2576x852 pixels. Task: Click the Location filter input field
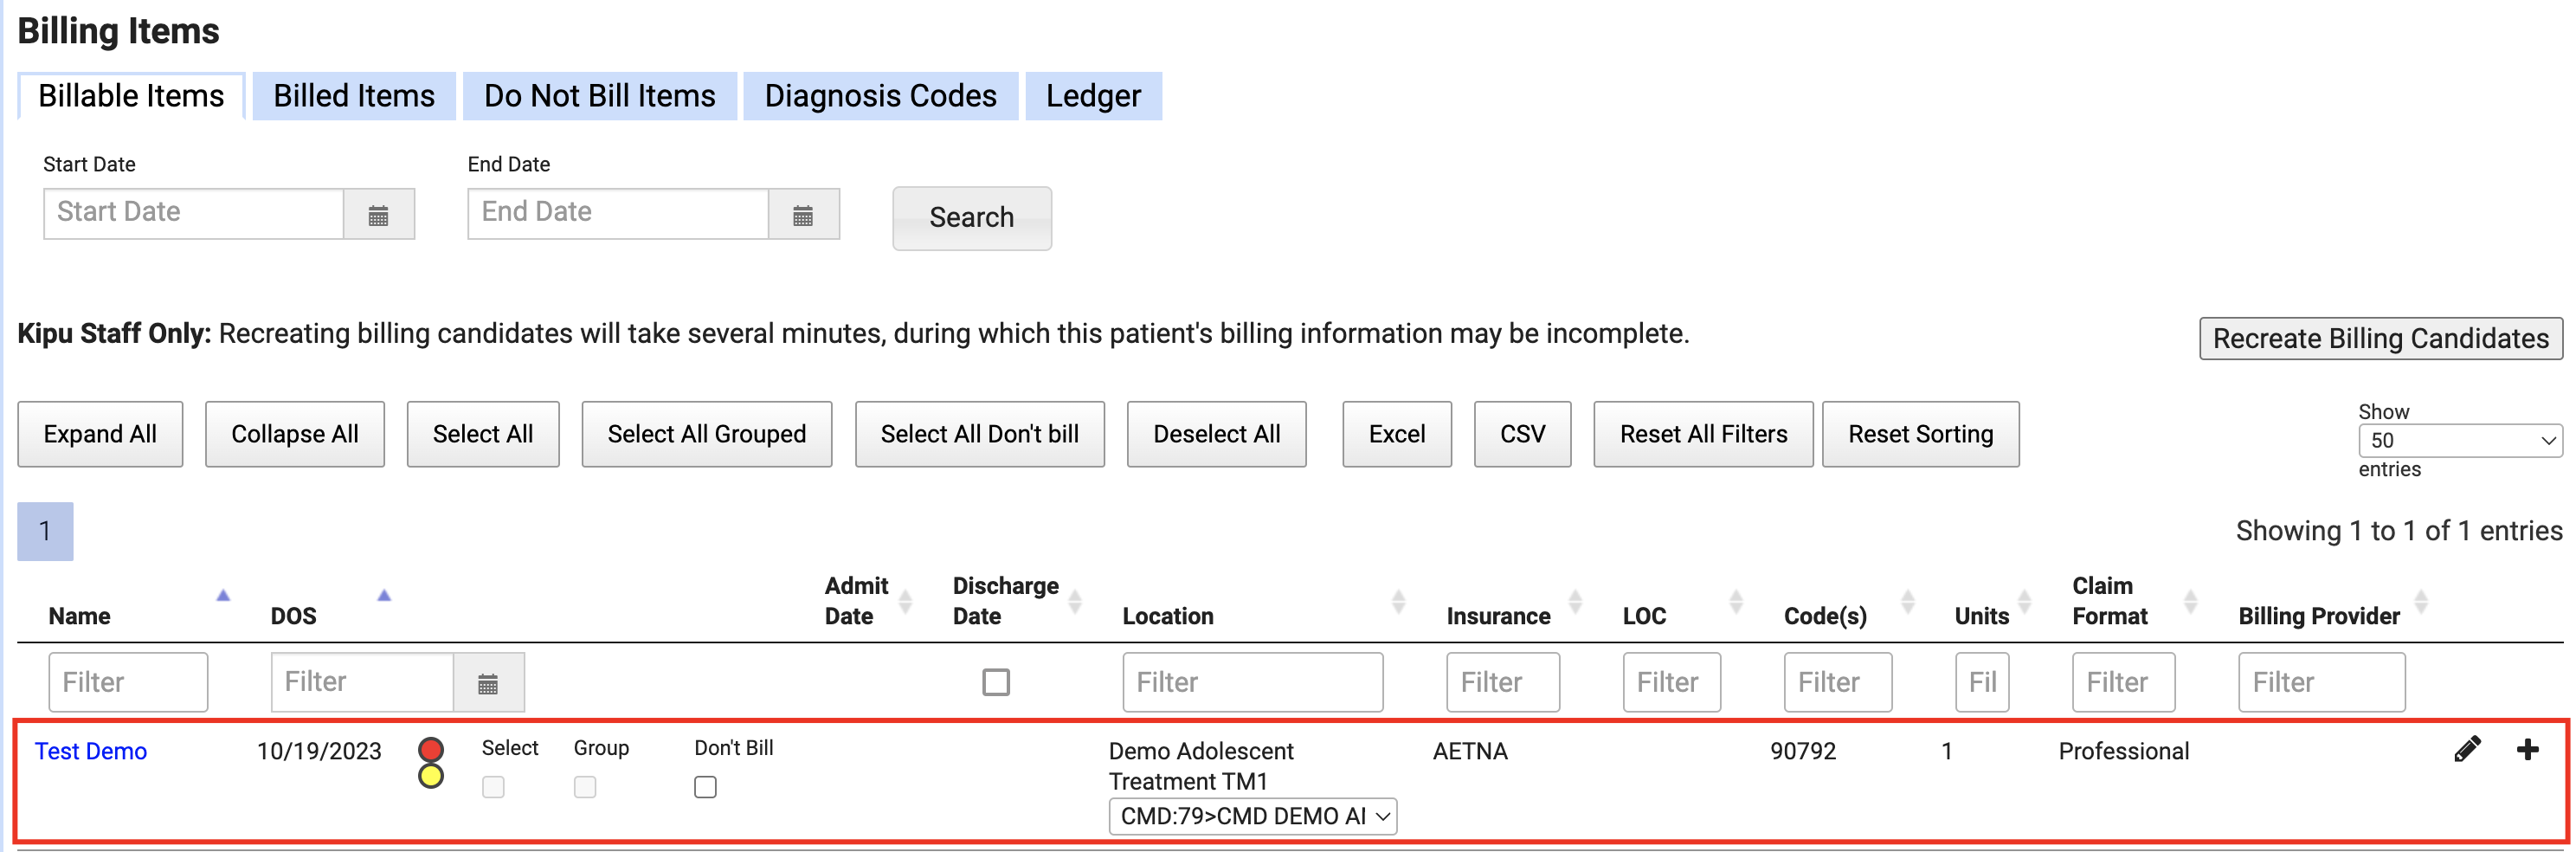[x=1252, y=683]
